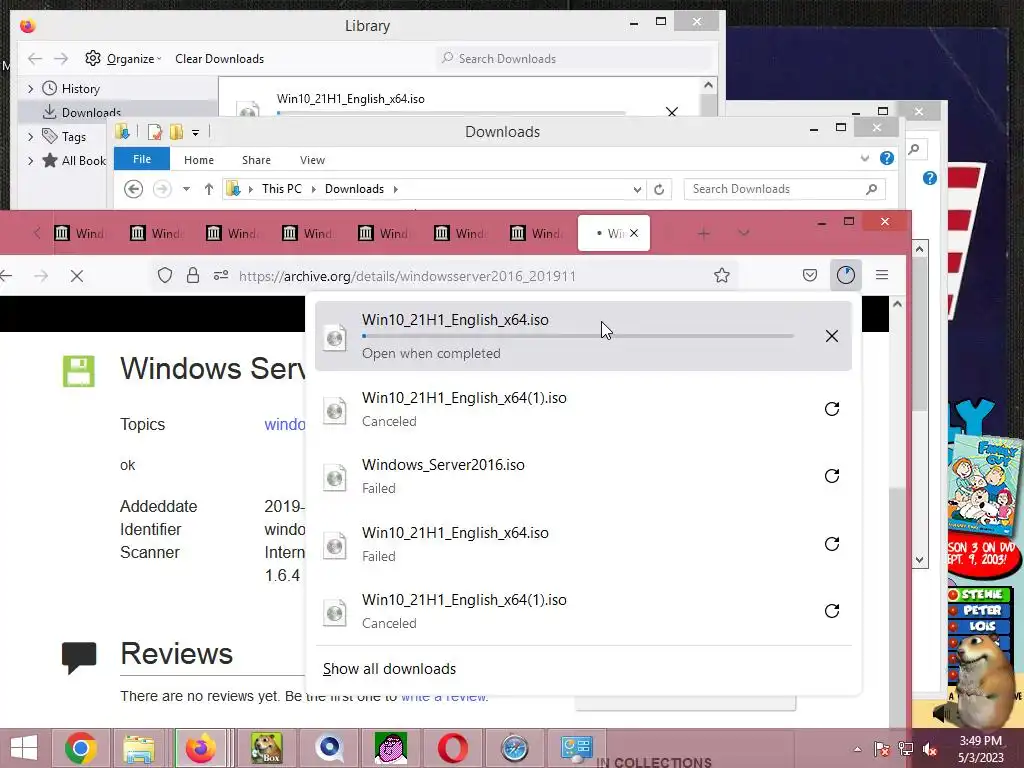Screen dimensions: 1024x768
Task: Open Opera browser from the taskbar
Action: (453, 748)
